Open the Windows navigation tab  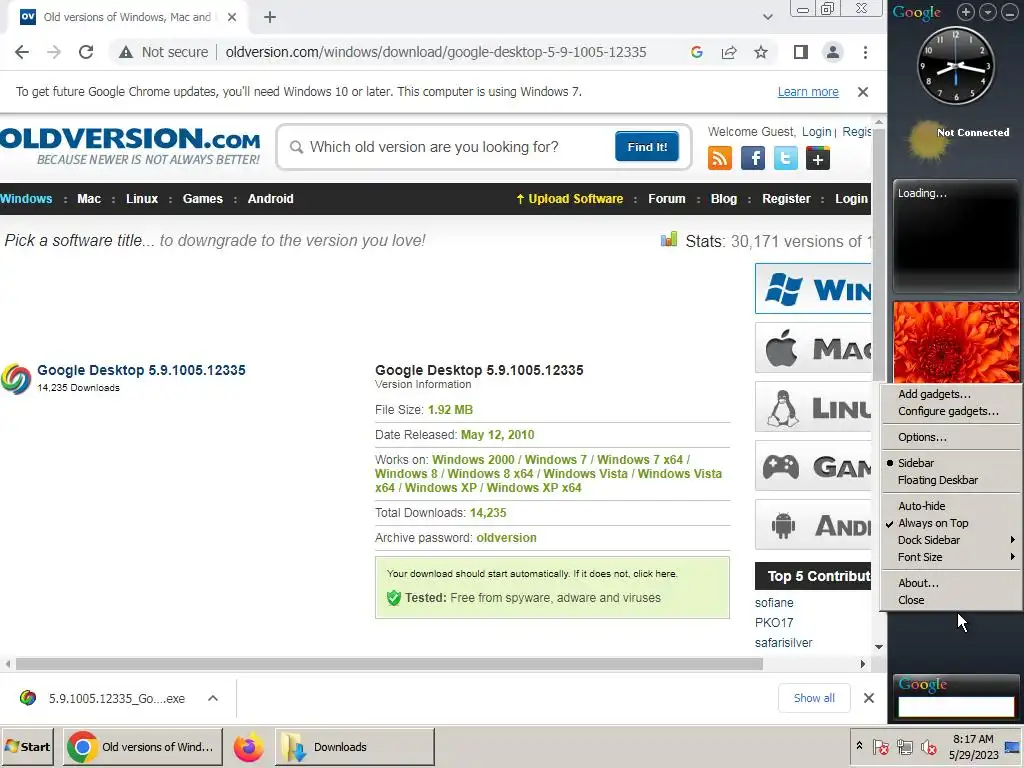tap(26, 199)
